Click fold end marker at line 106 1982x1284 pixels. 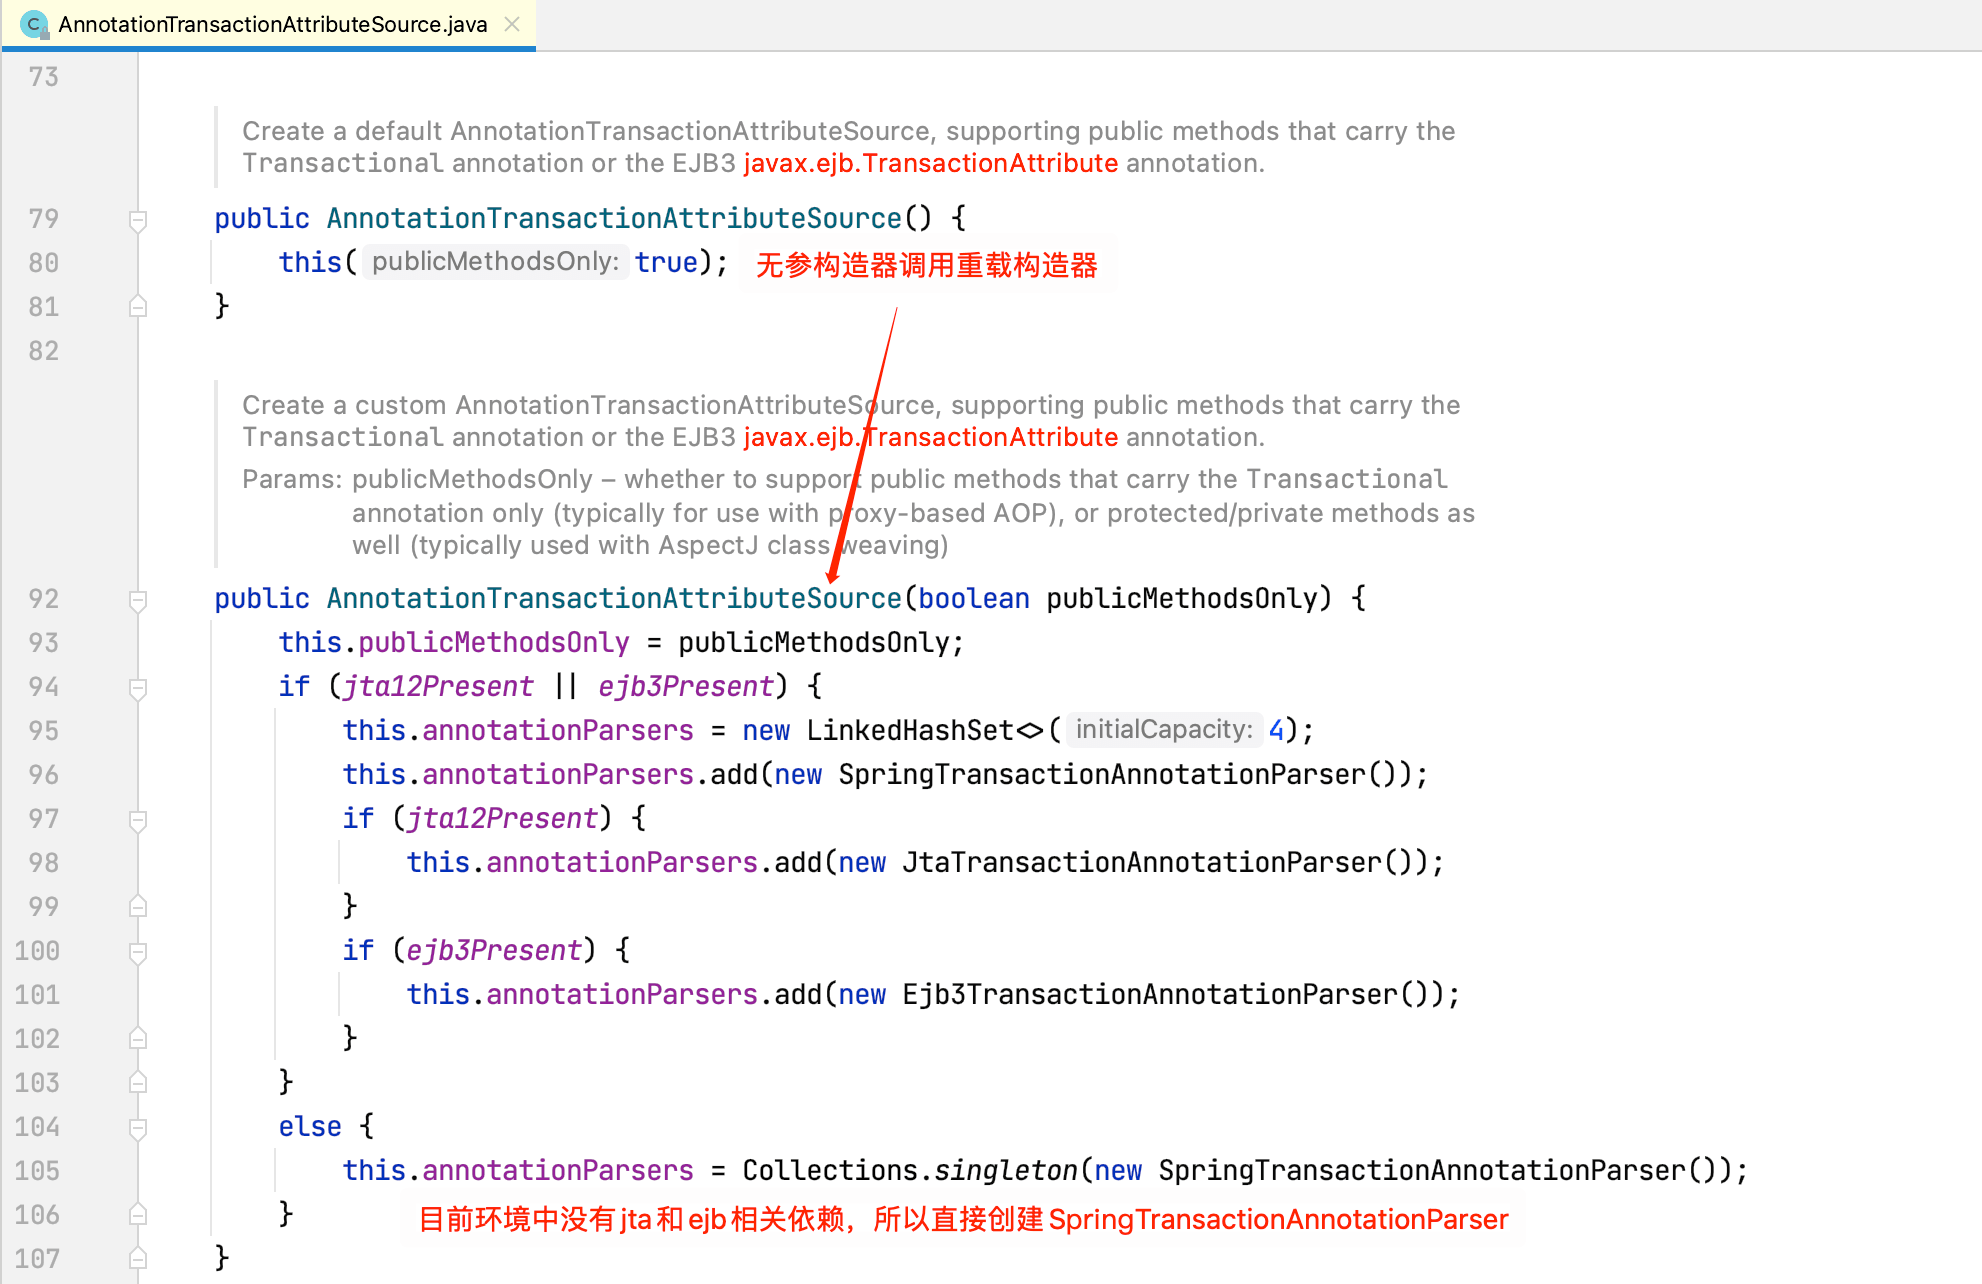pos(138,1215)
